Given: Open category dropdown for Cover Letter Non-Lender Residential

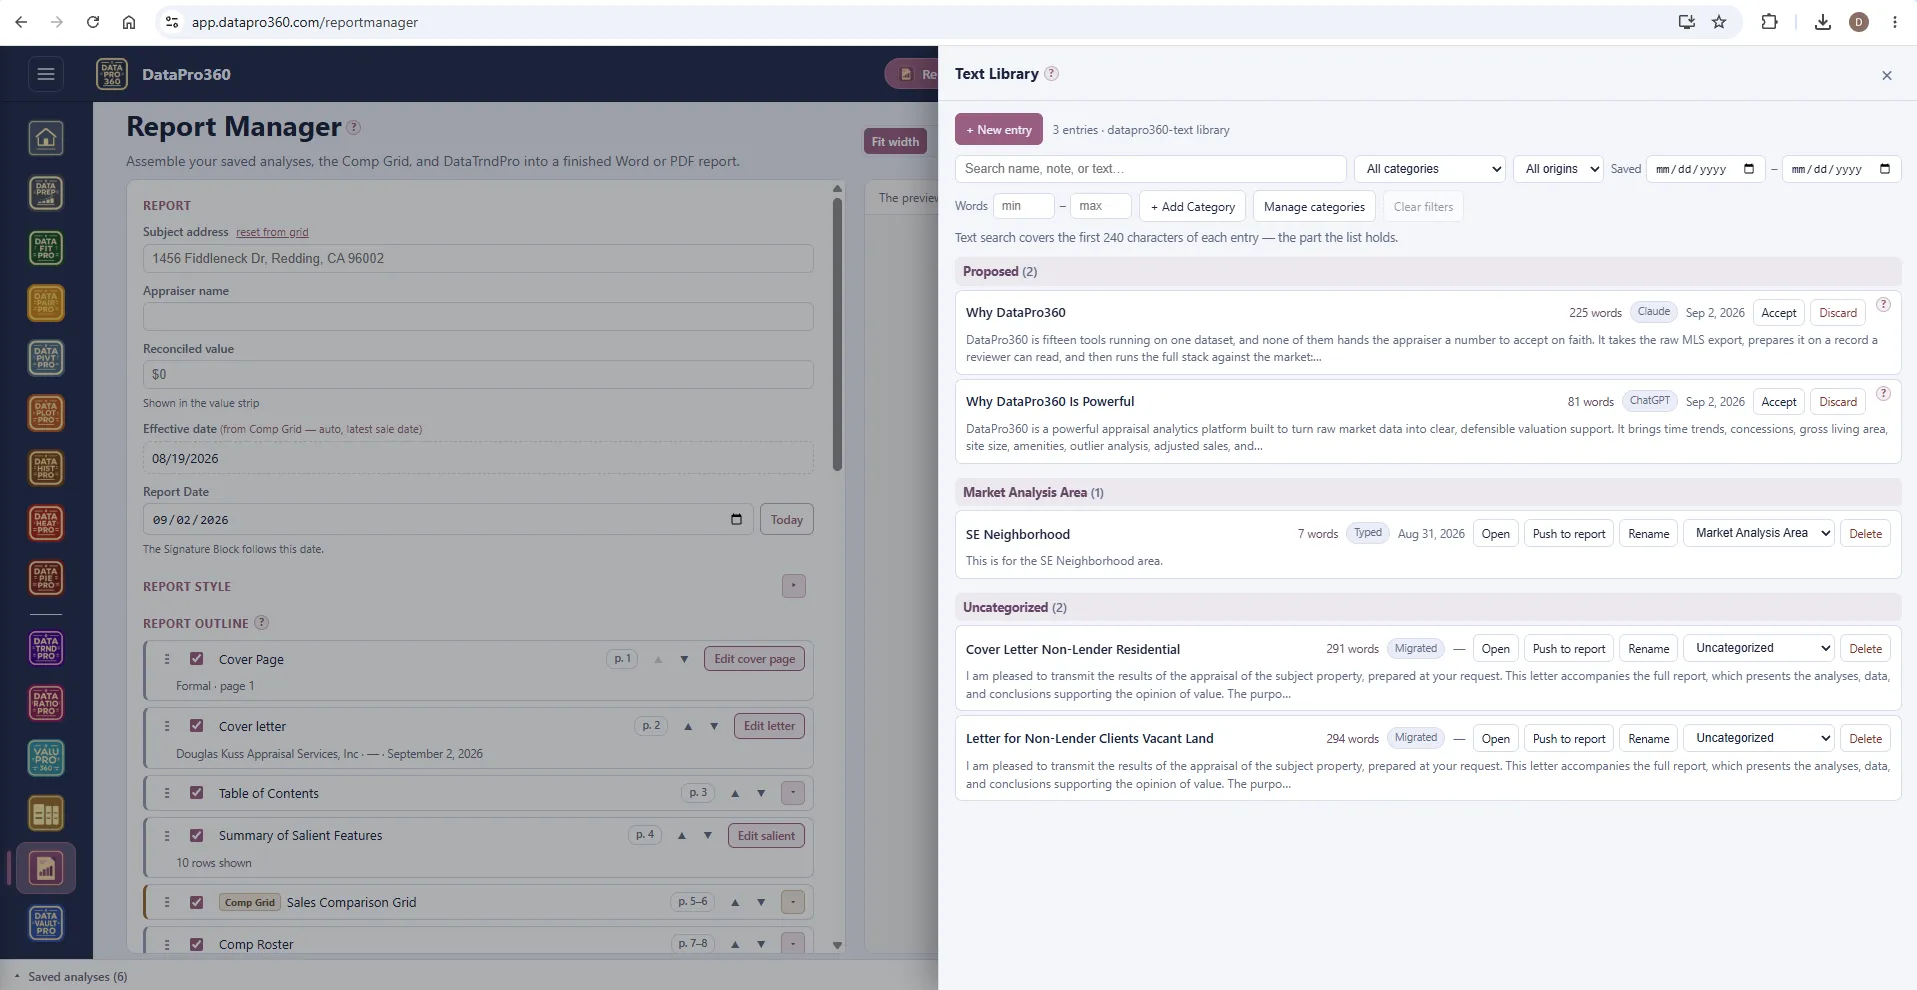Looking at the screenshot, I should pos(1759,648).
